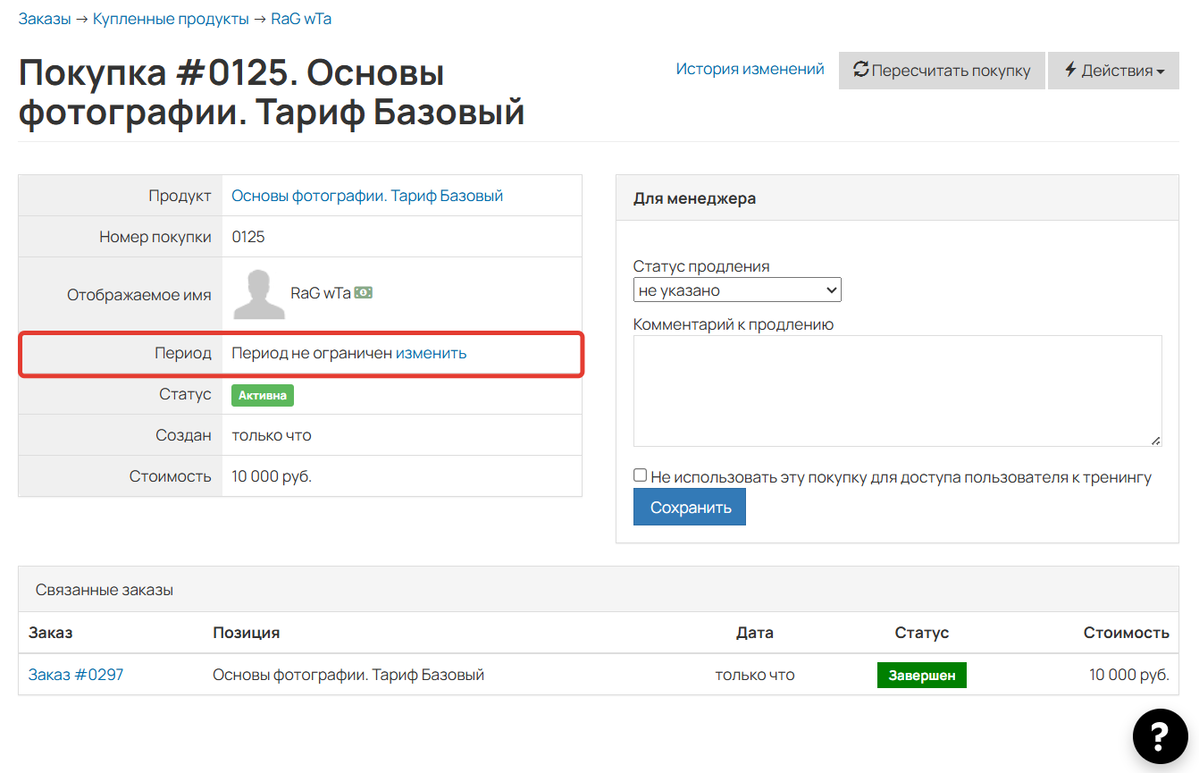Open the 'Статус продления' dropdown
1199x773 pixels.
pyautogui.click(x=737, y=290)
